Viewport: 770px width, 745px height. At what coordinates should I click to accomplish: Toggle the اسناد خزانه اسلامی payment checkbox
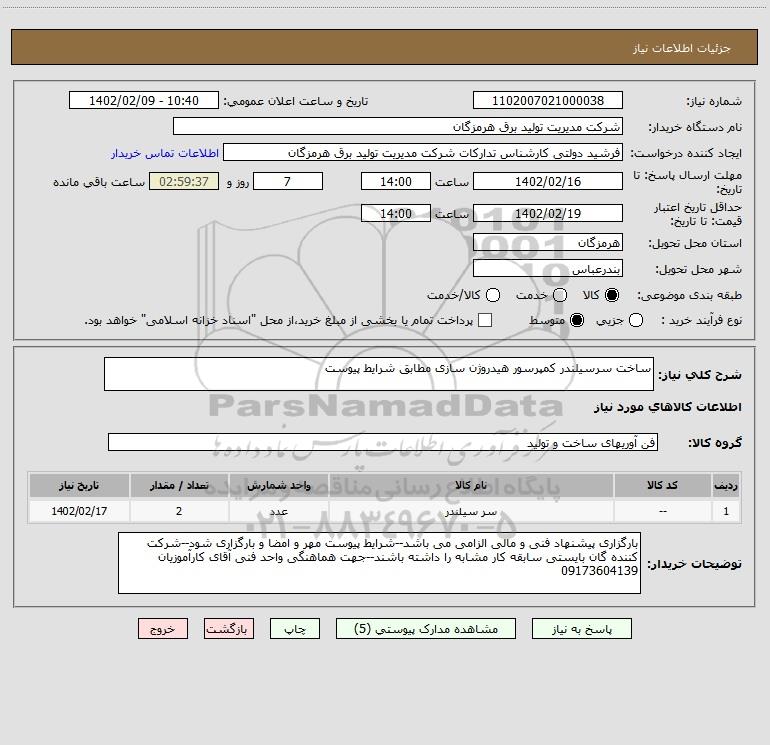[485, 320]
